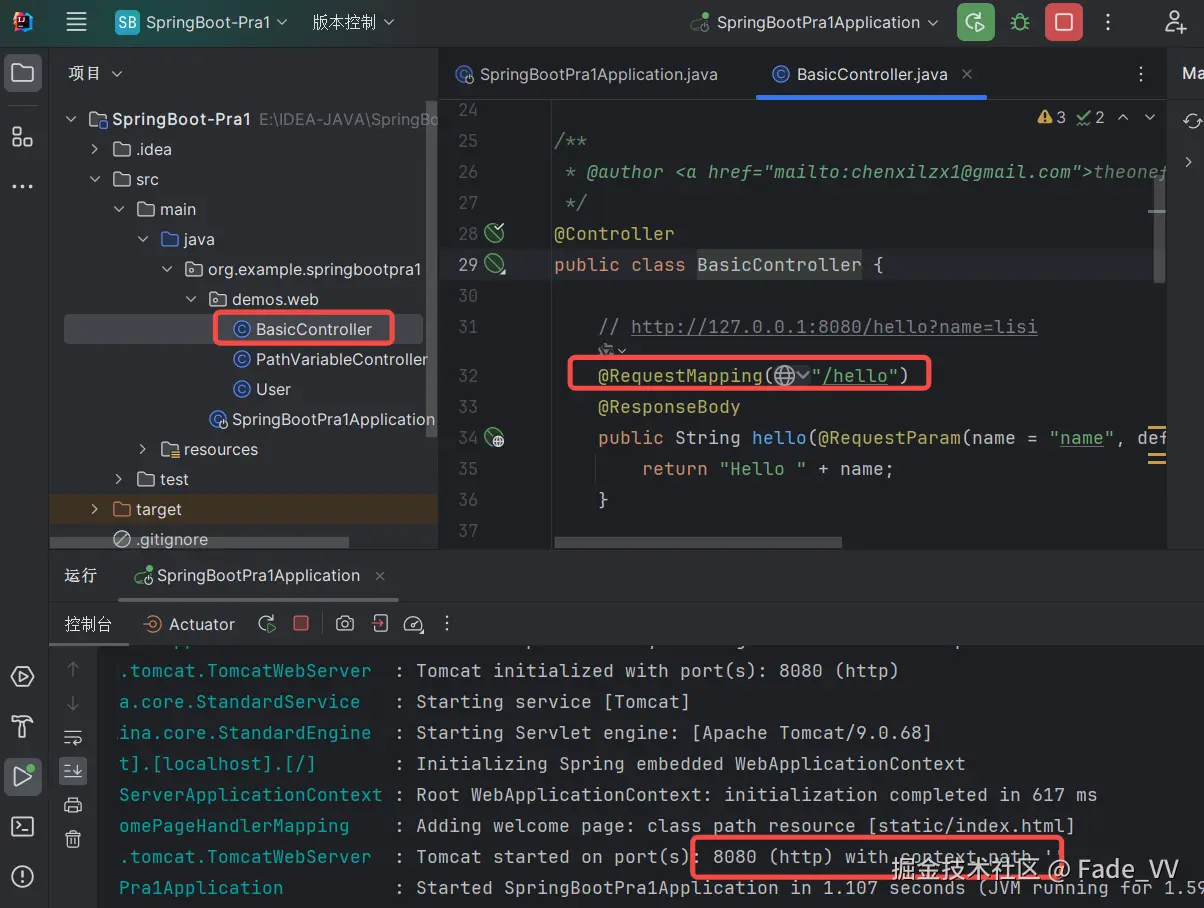Open 127.0.0.1:8080/hello link in comment

coord(834,327)
